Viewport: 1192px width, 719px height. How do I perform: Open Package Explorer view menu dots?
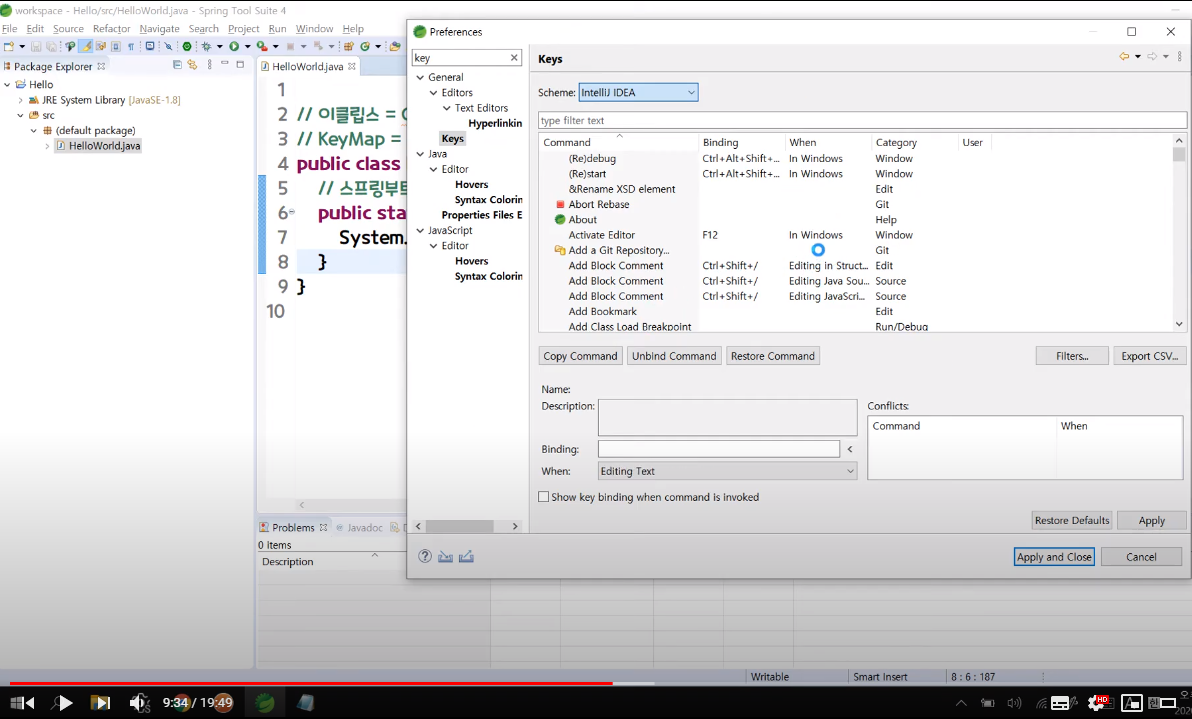click(209, 65)
